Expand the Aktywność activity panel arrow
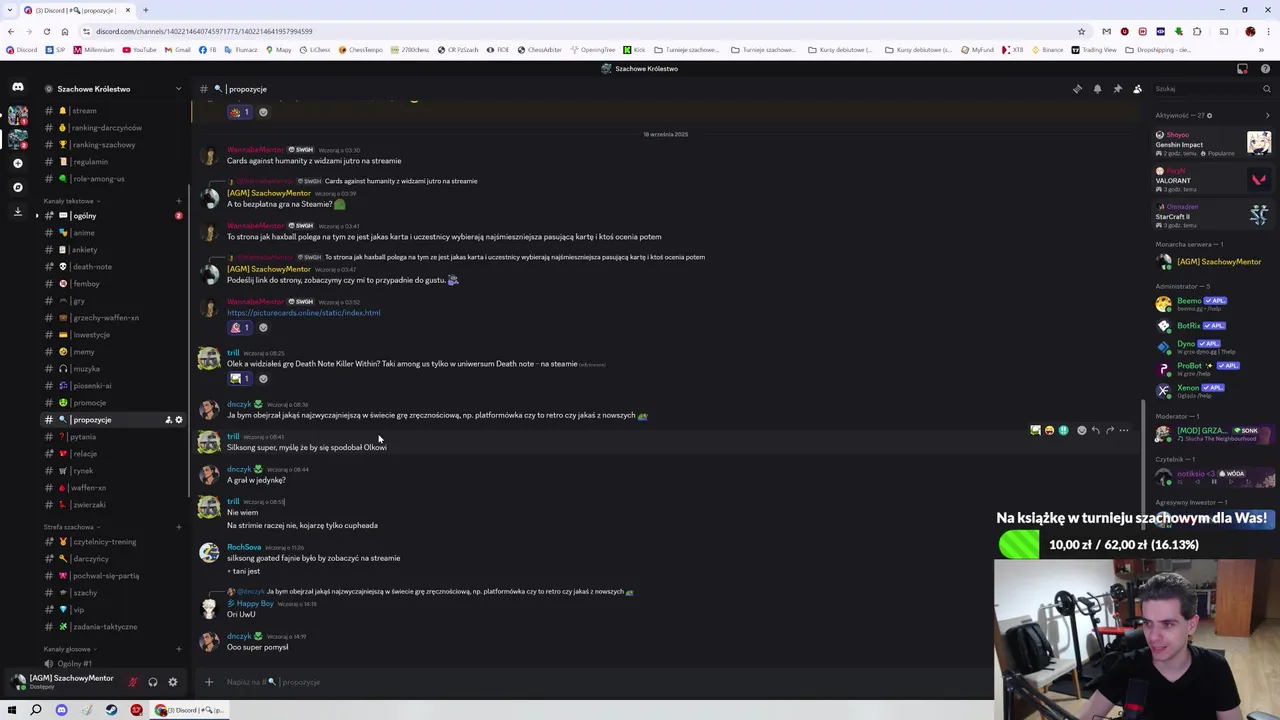 (1267, 115)
